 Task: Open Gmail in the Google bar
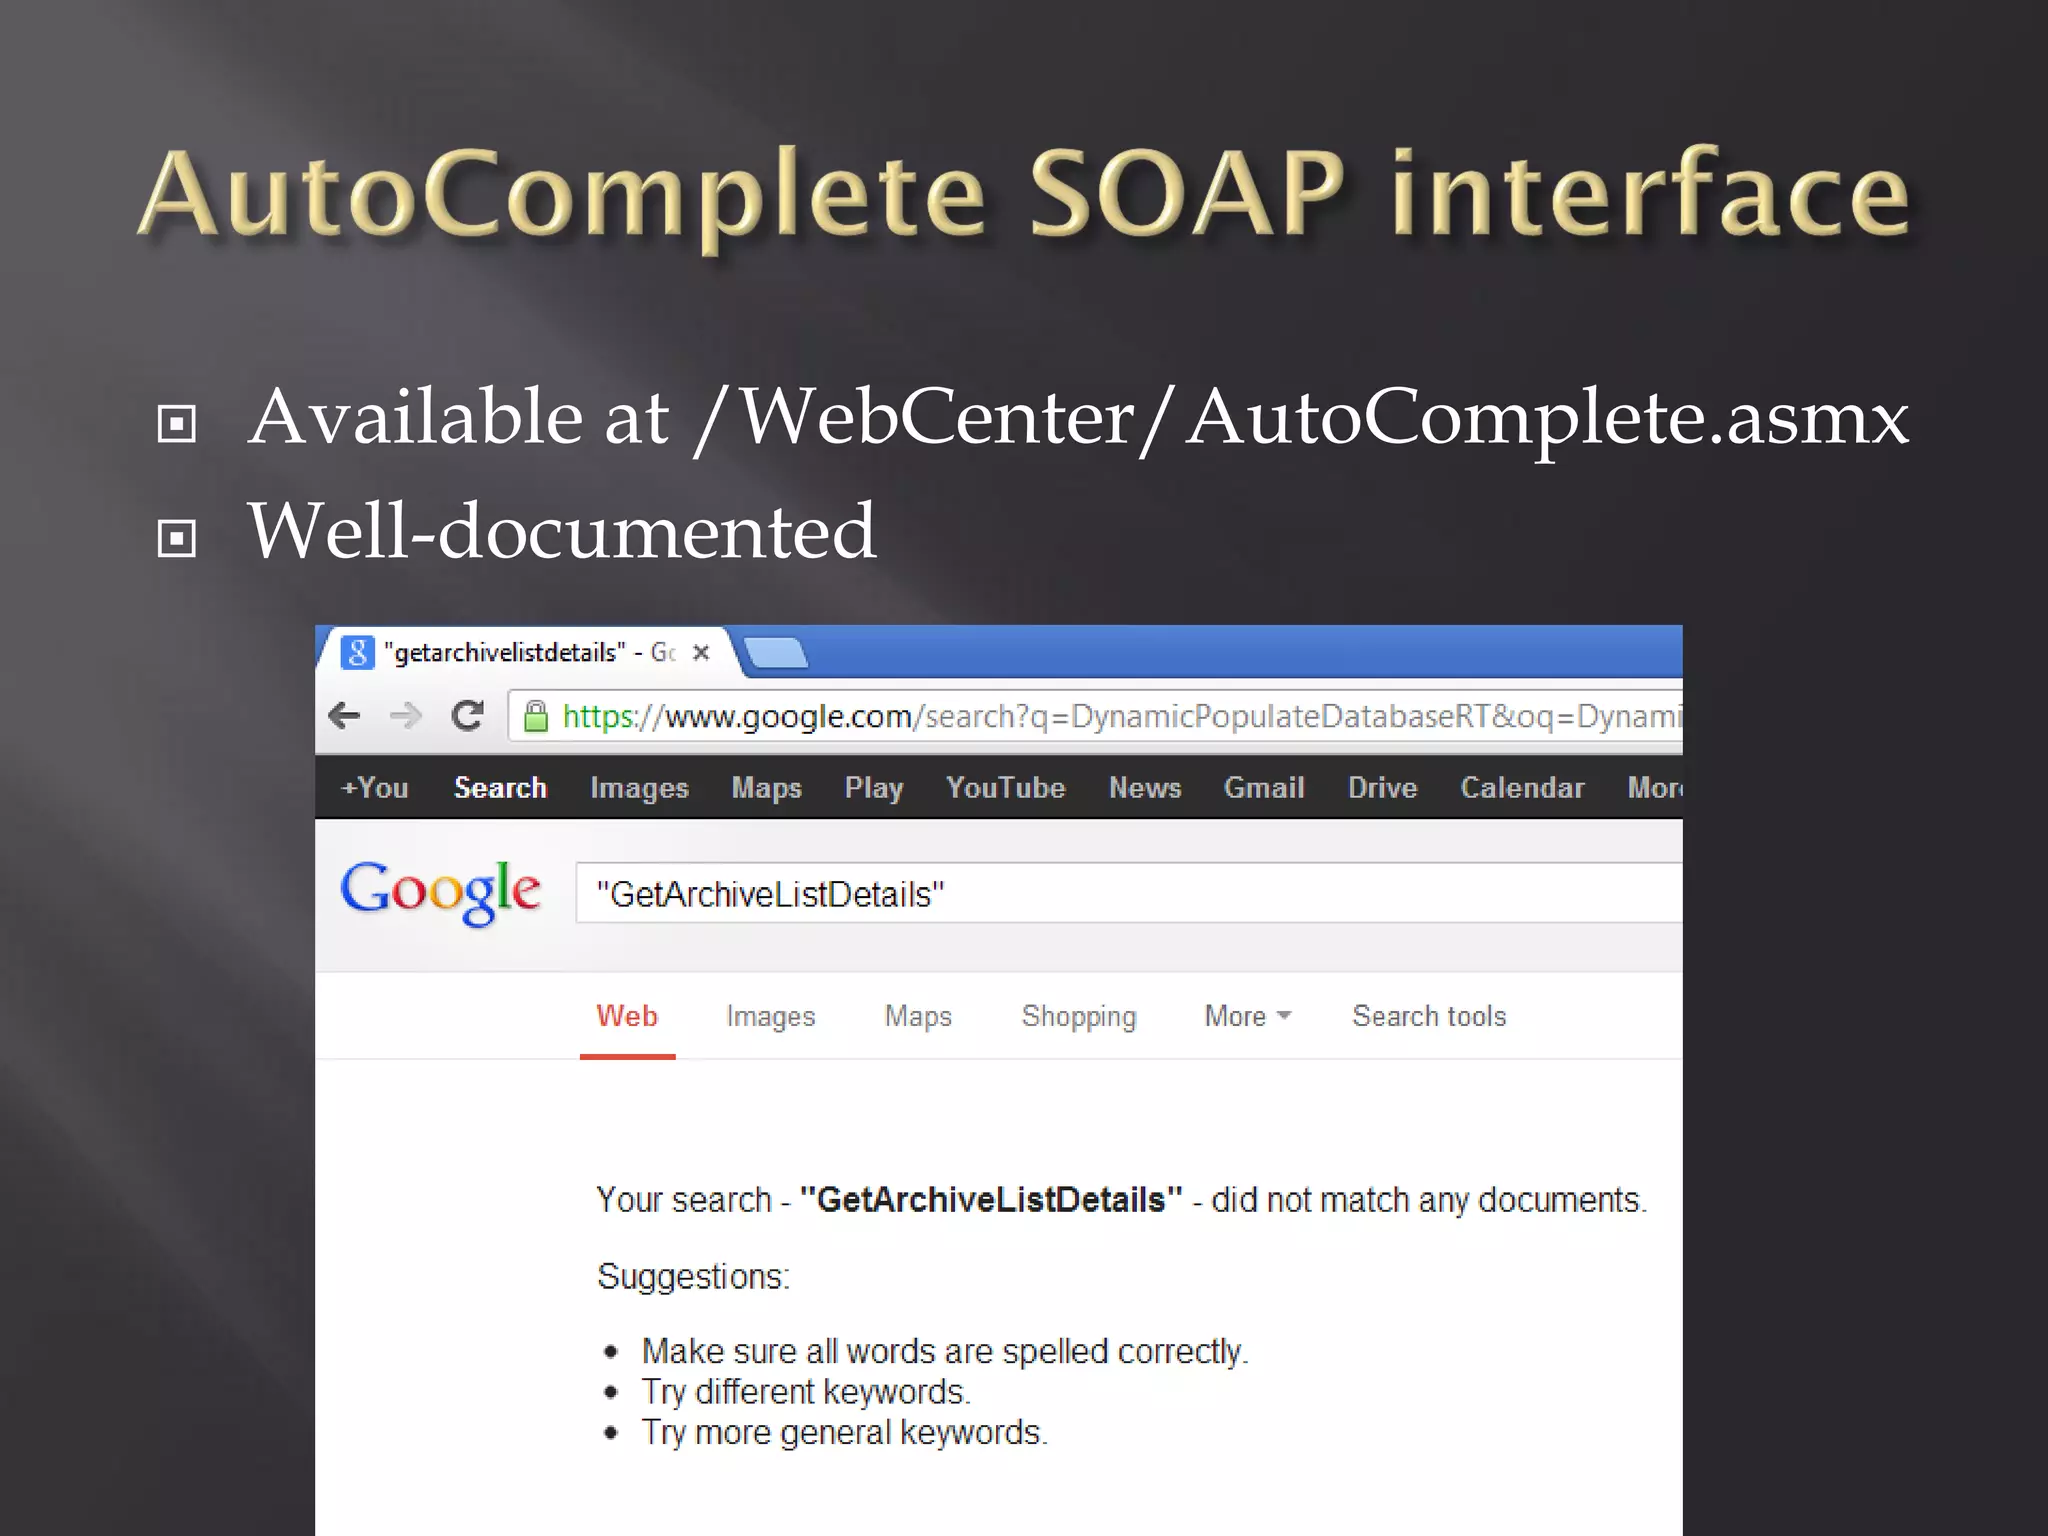pyautogui.click(x=1264, y=788)
